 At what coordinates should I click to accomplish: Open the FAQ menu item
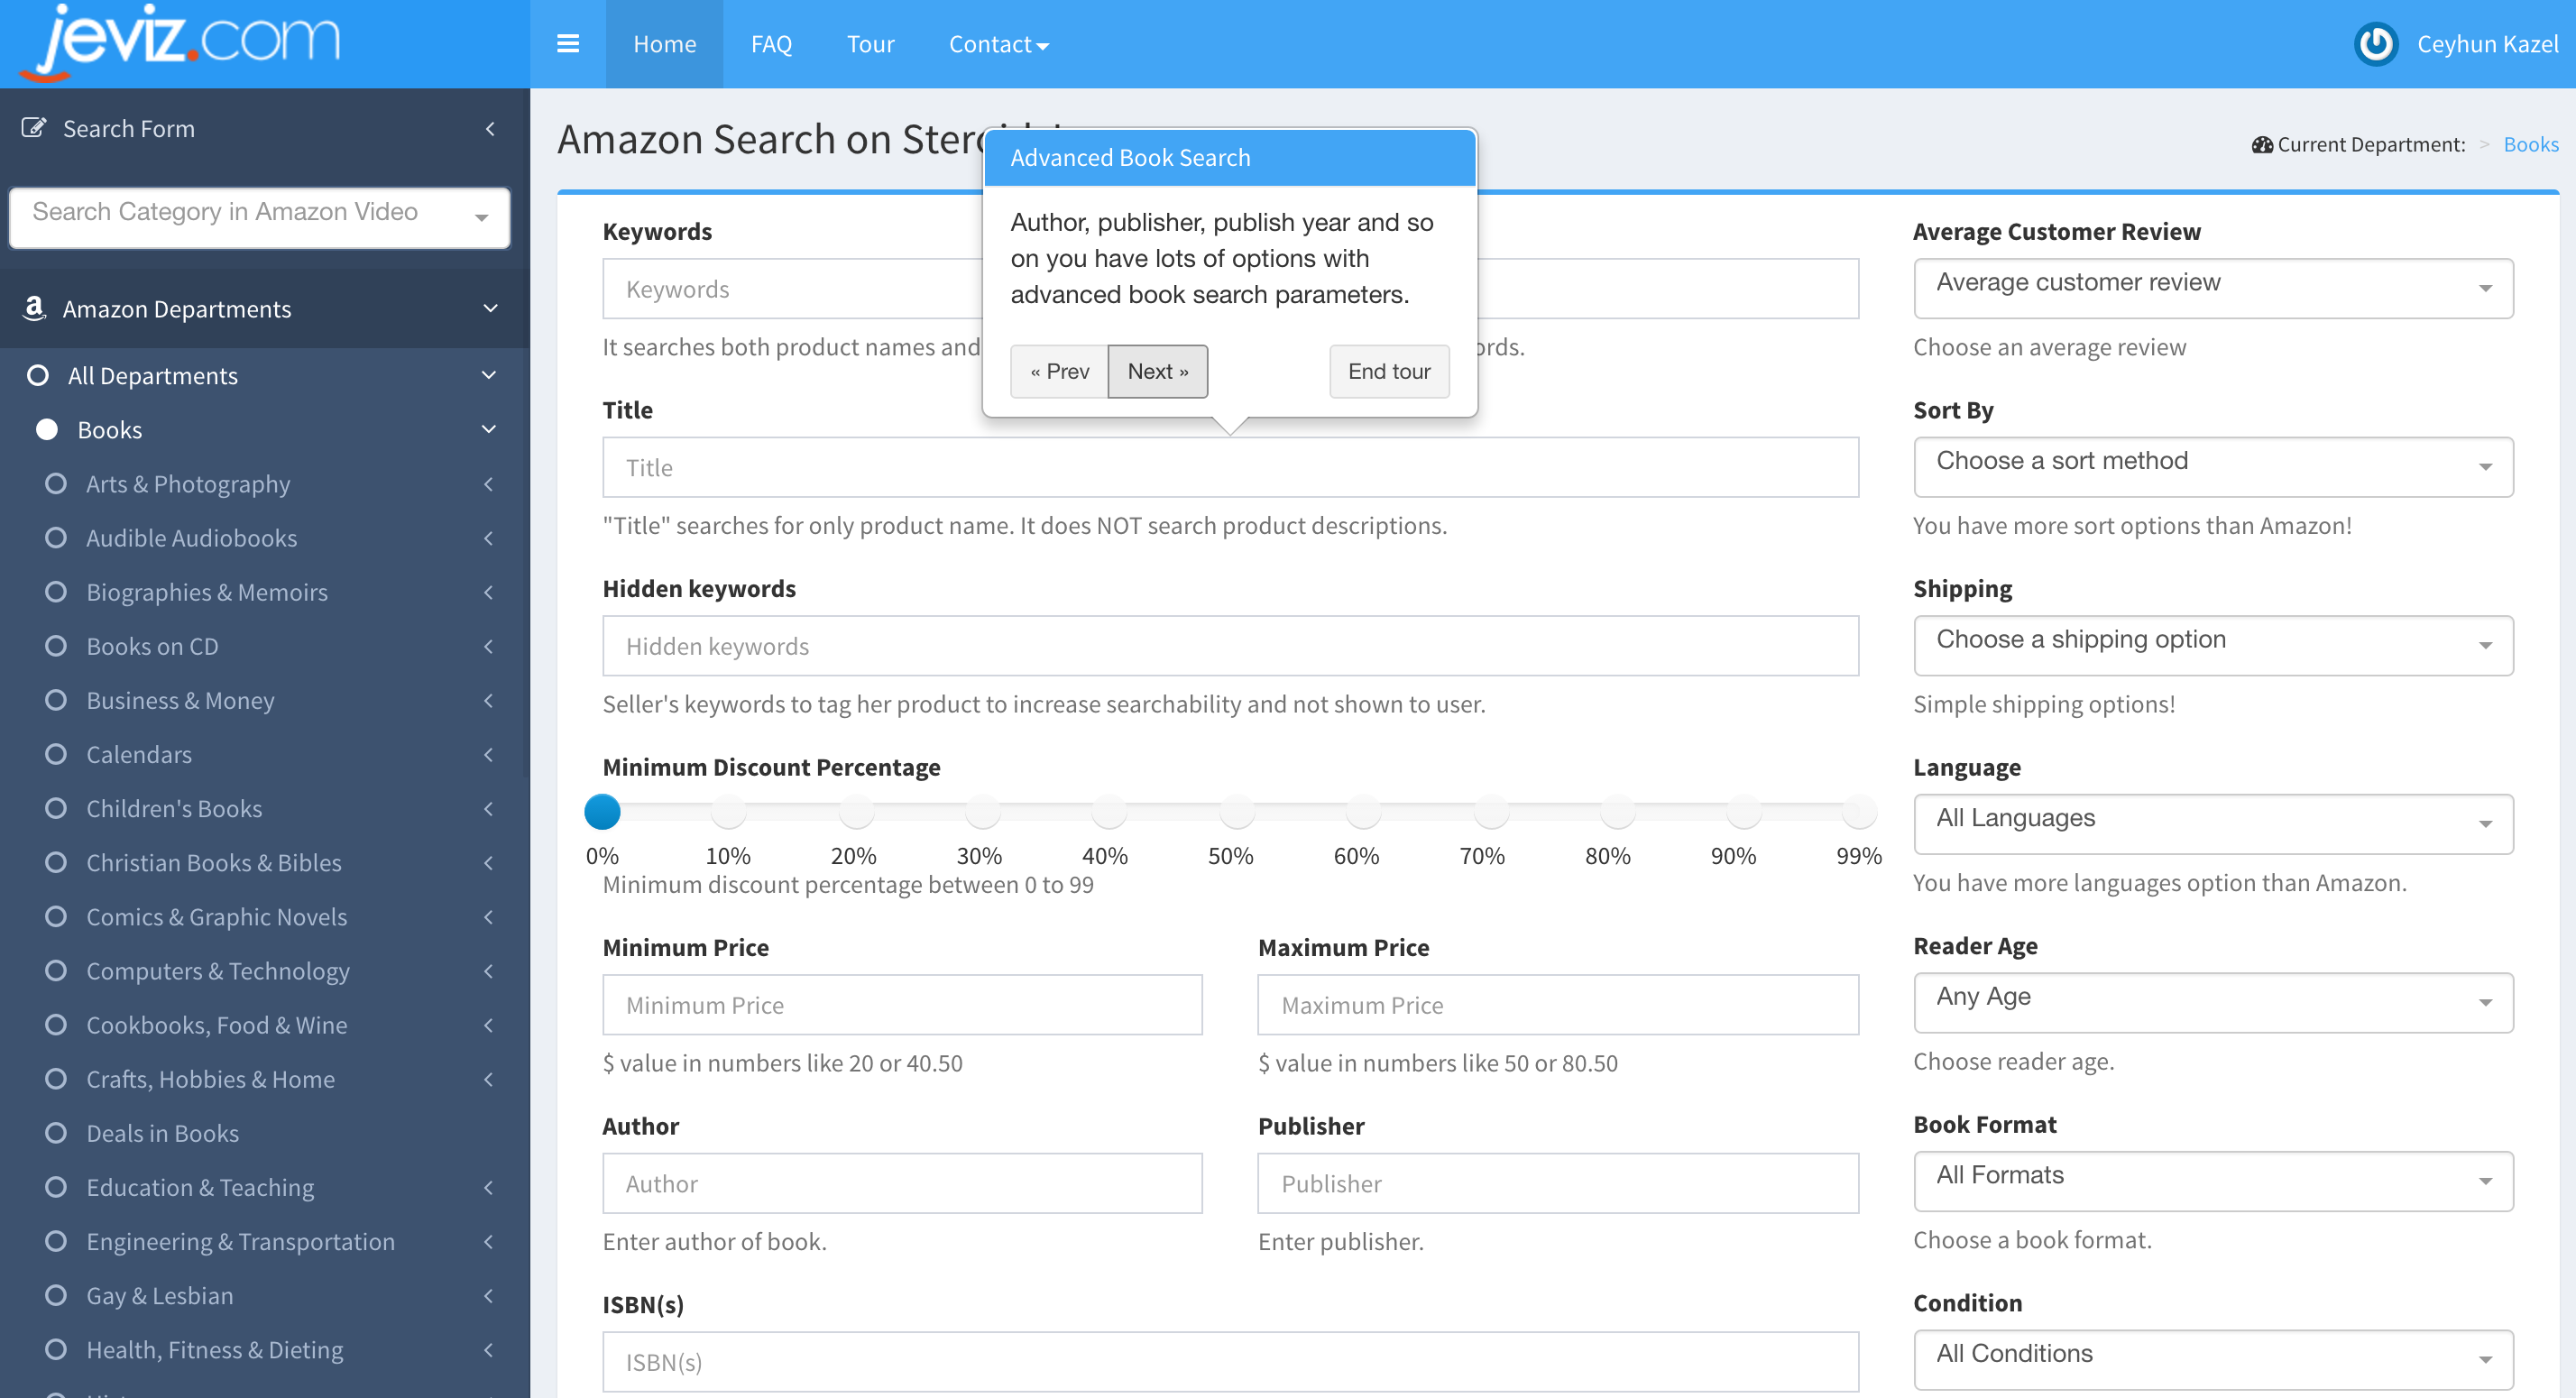[771, 44]
